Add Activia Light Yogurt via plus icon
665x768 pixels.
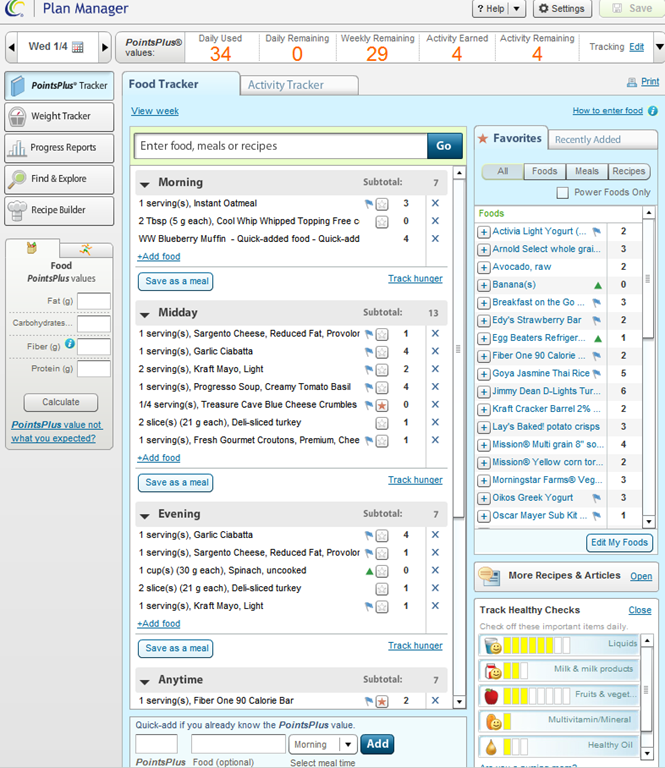484,232
